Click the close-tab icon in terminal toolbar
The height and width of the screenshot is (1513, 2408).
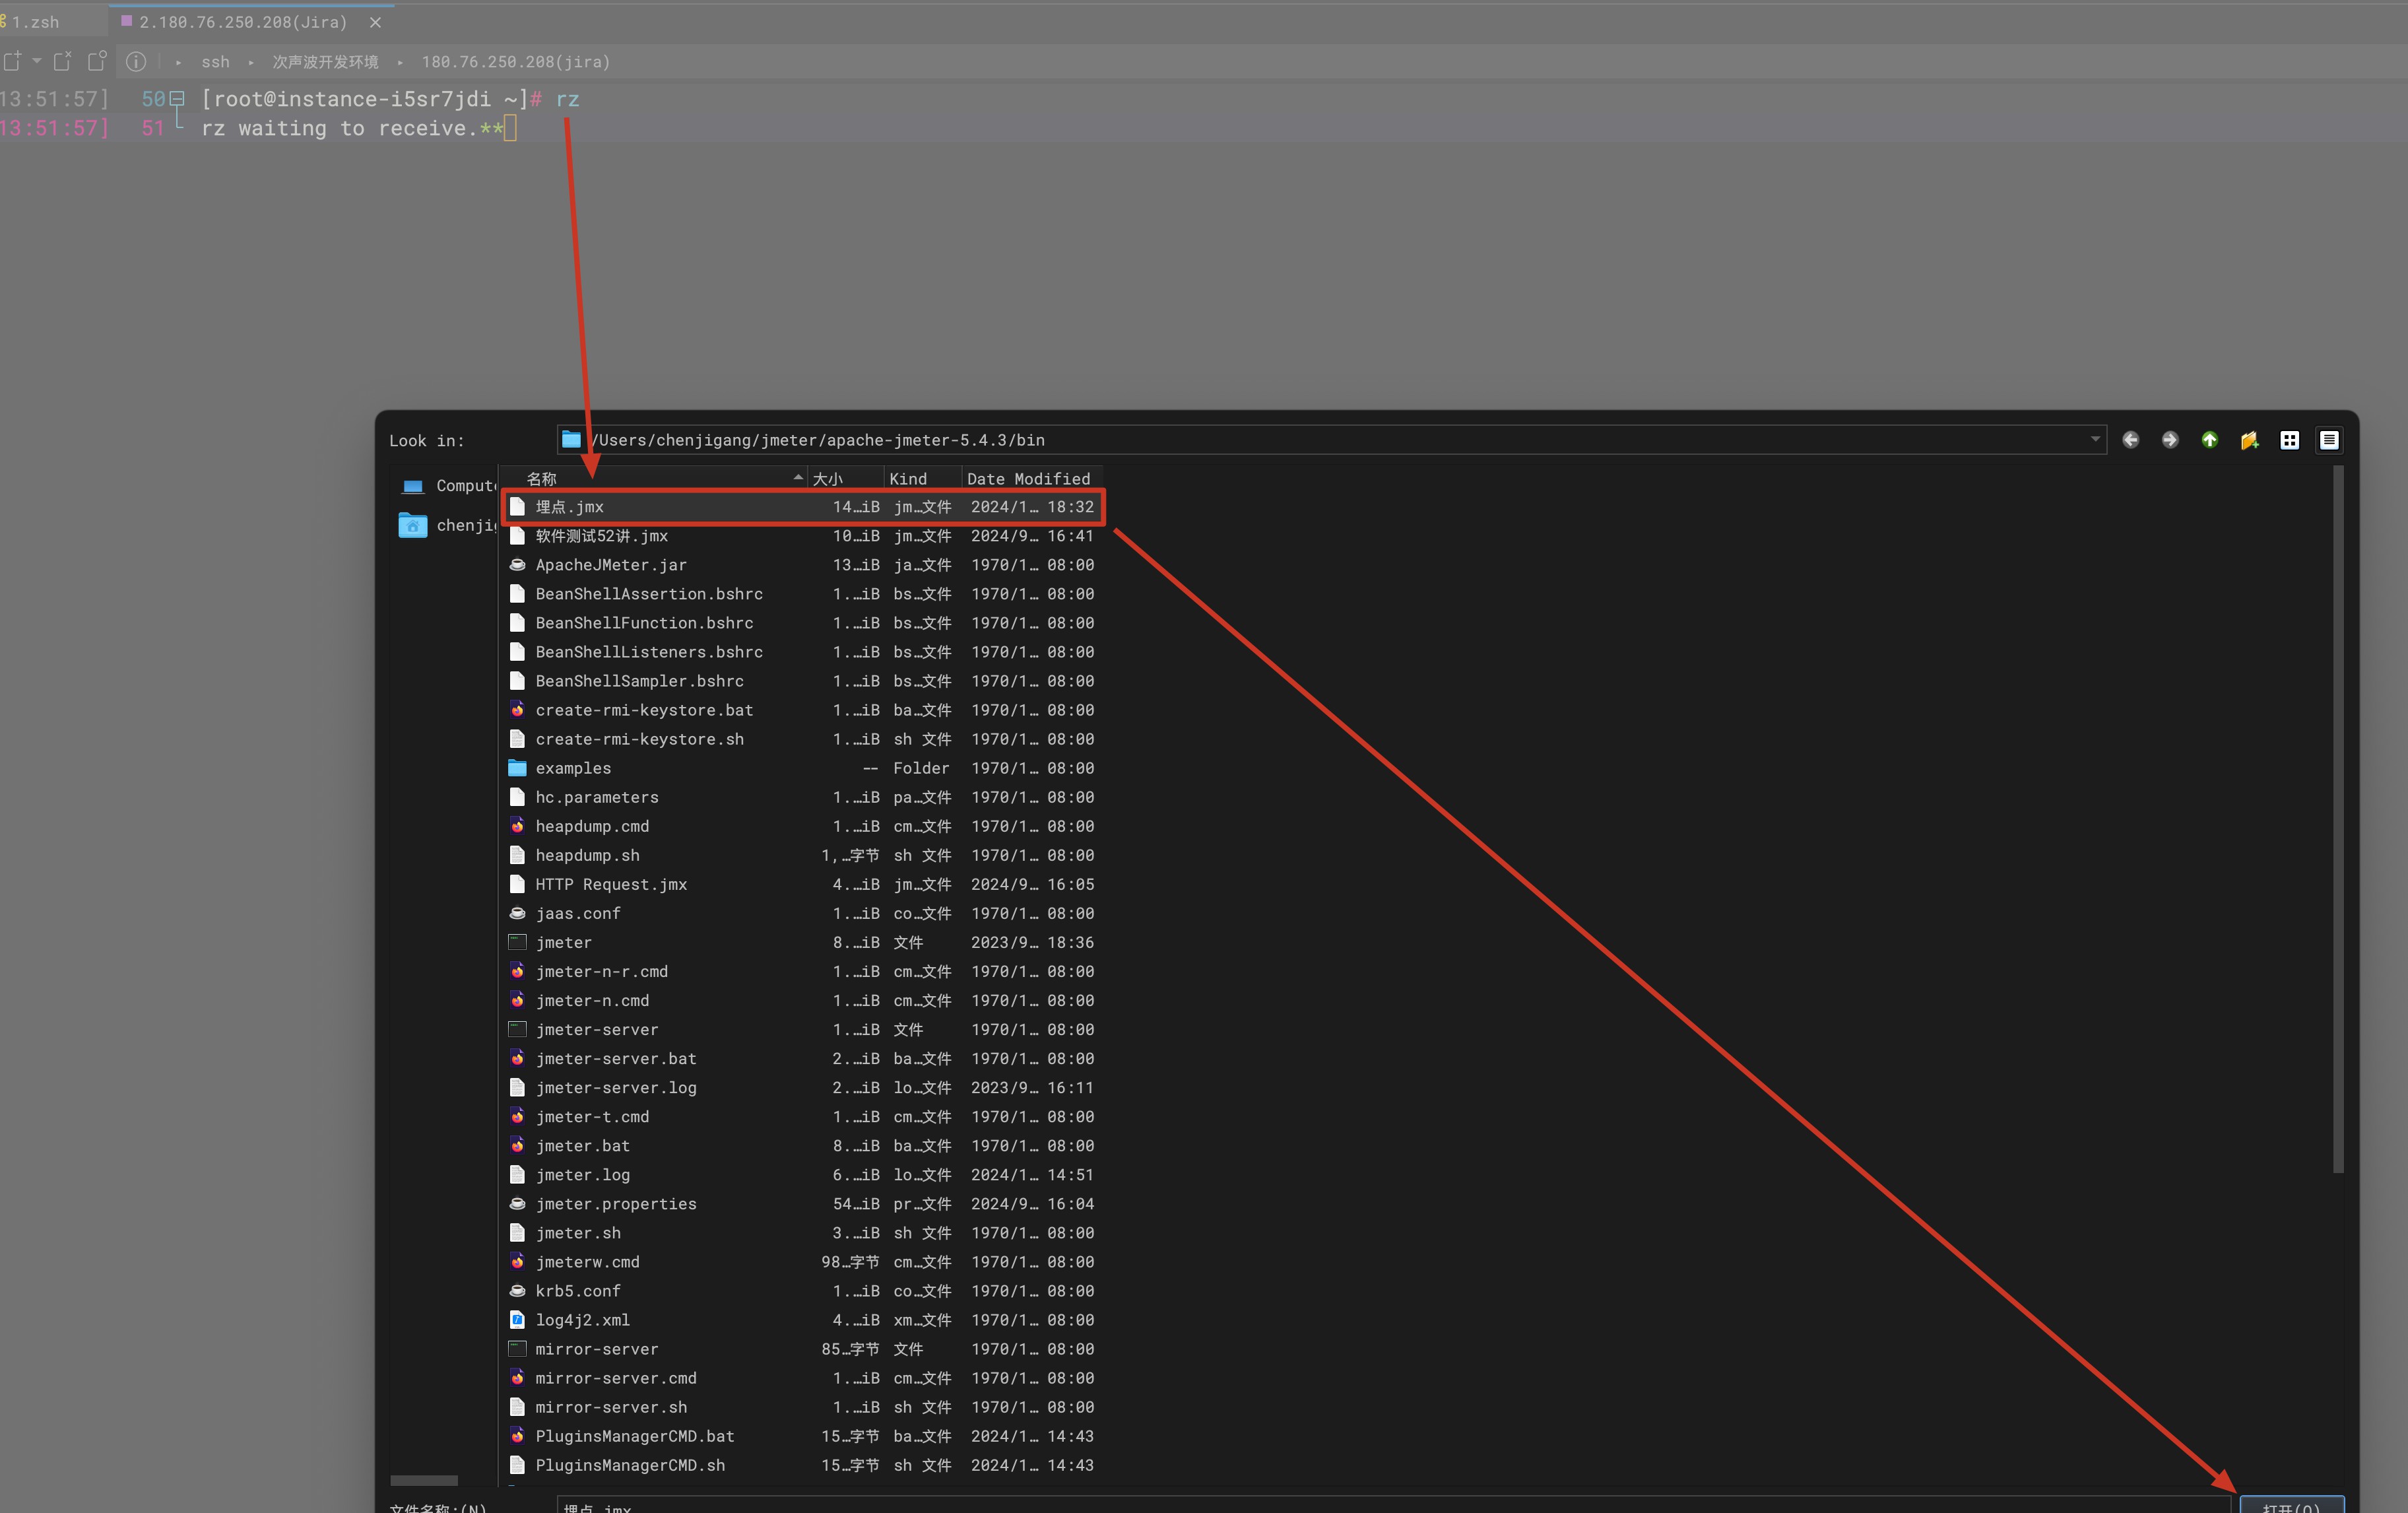(x=62, y=61)
